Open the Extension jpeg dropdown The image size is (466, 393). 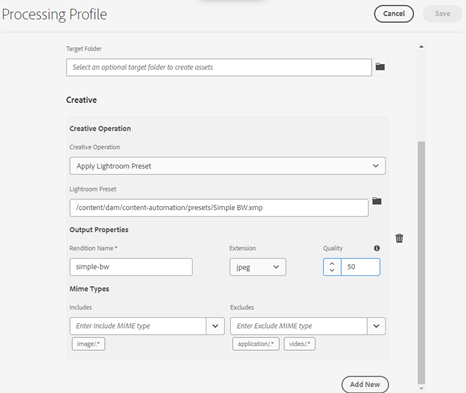(x=257, y=267)
